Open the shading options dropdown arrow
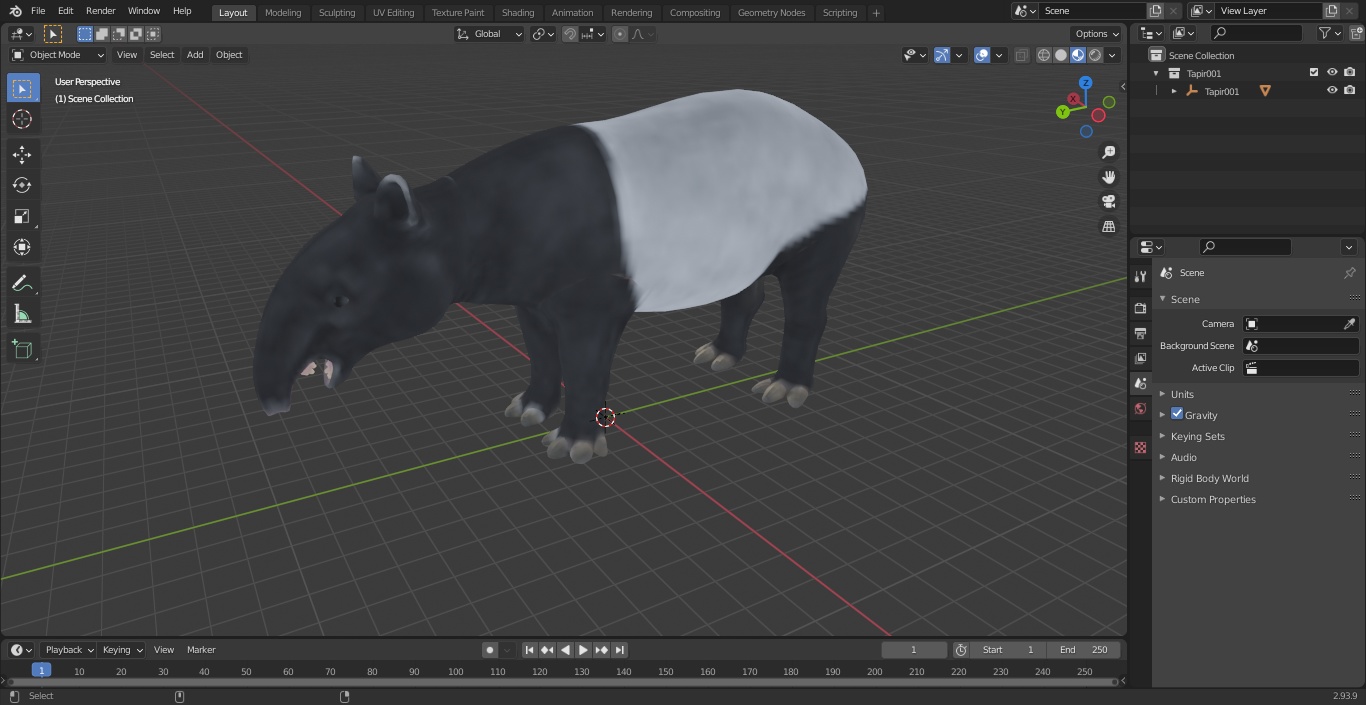1366x705 pixels. pos(1113,55)
